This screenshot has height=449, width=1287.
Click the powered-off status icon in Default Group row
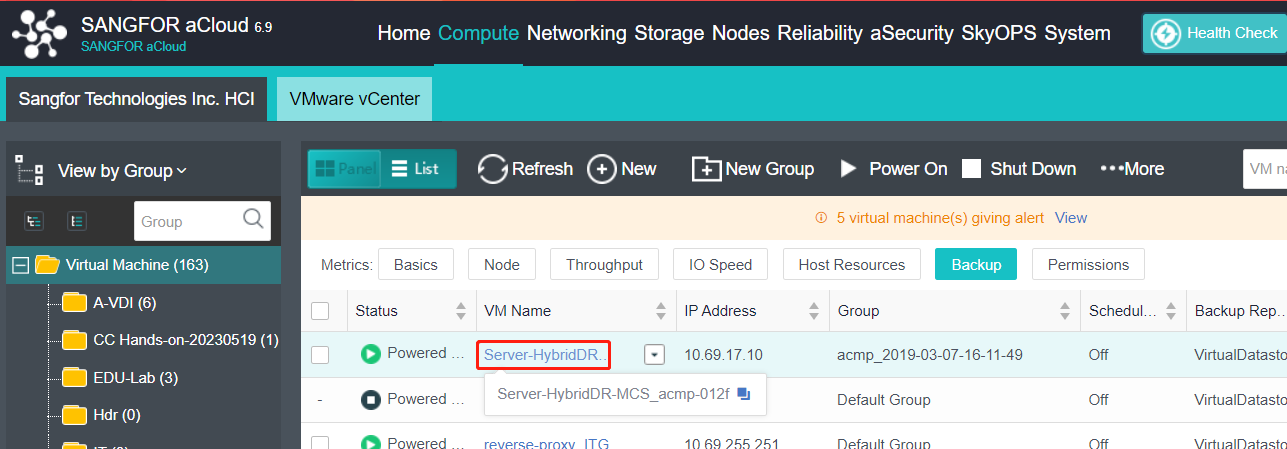tap(371, 400)
